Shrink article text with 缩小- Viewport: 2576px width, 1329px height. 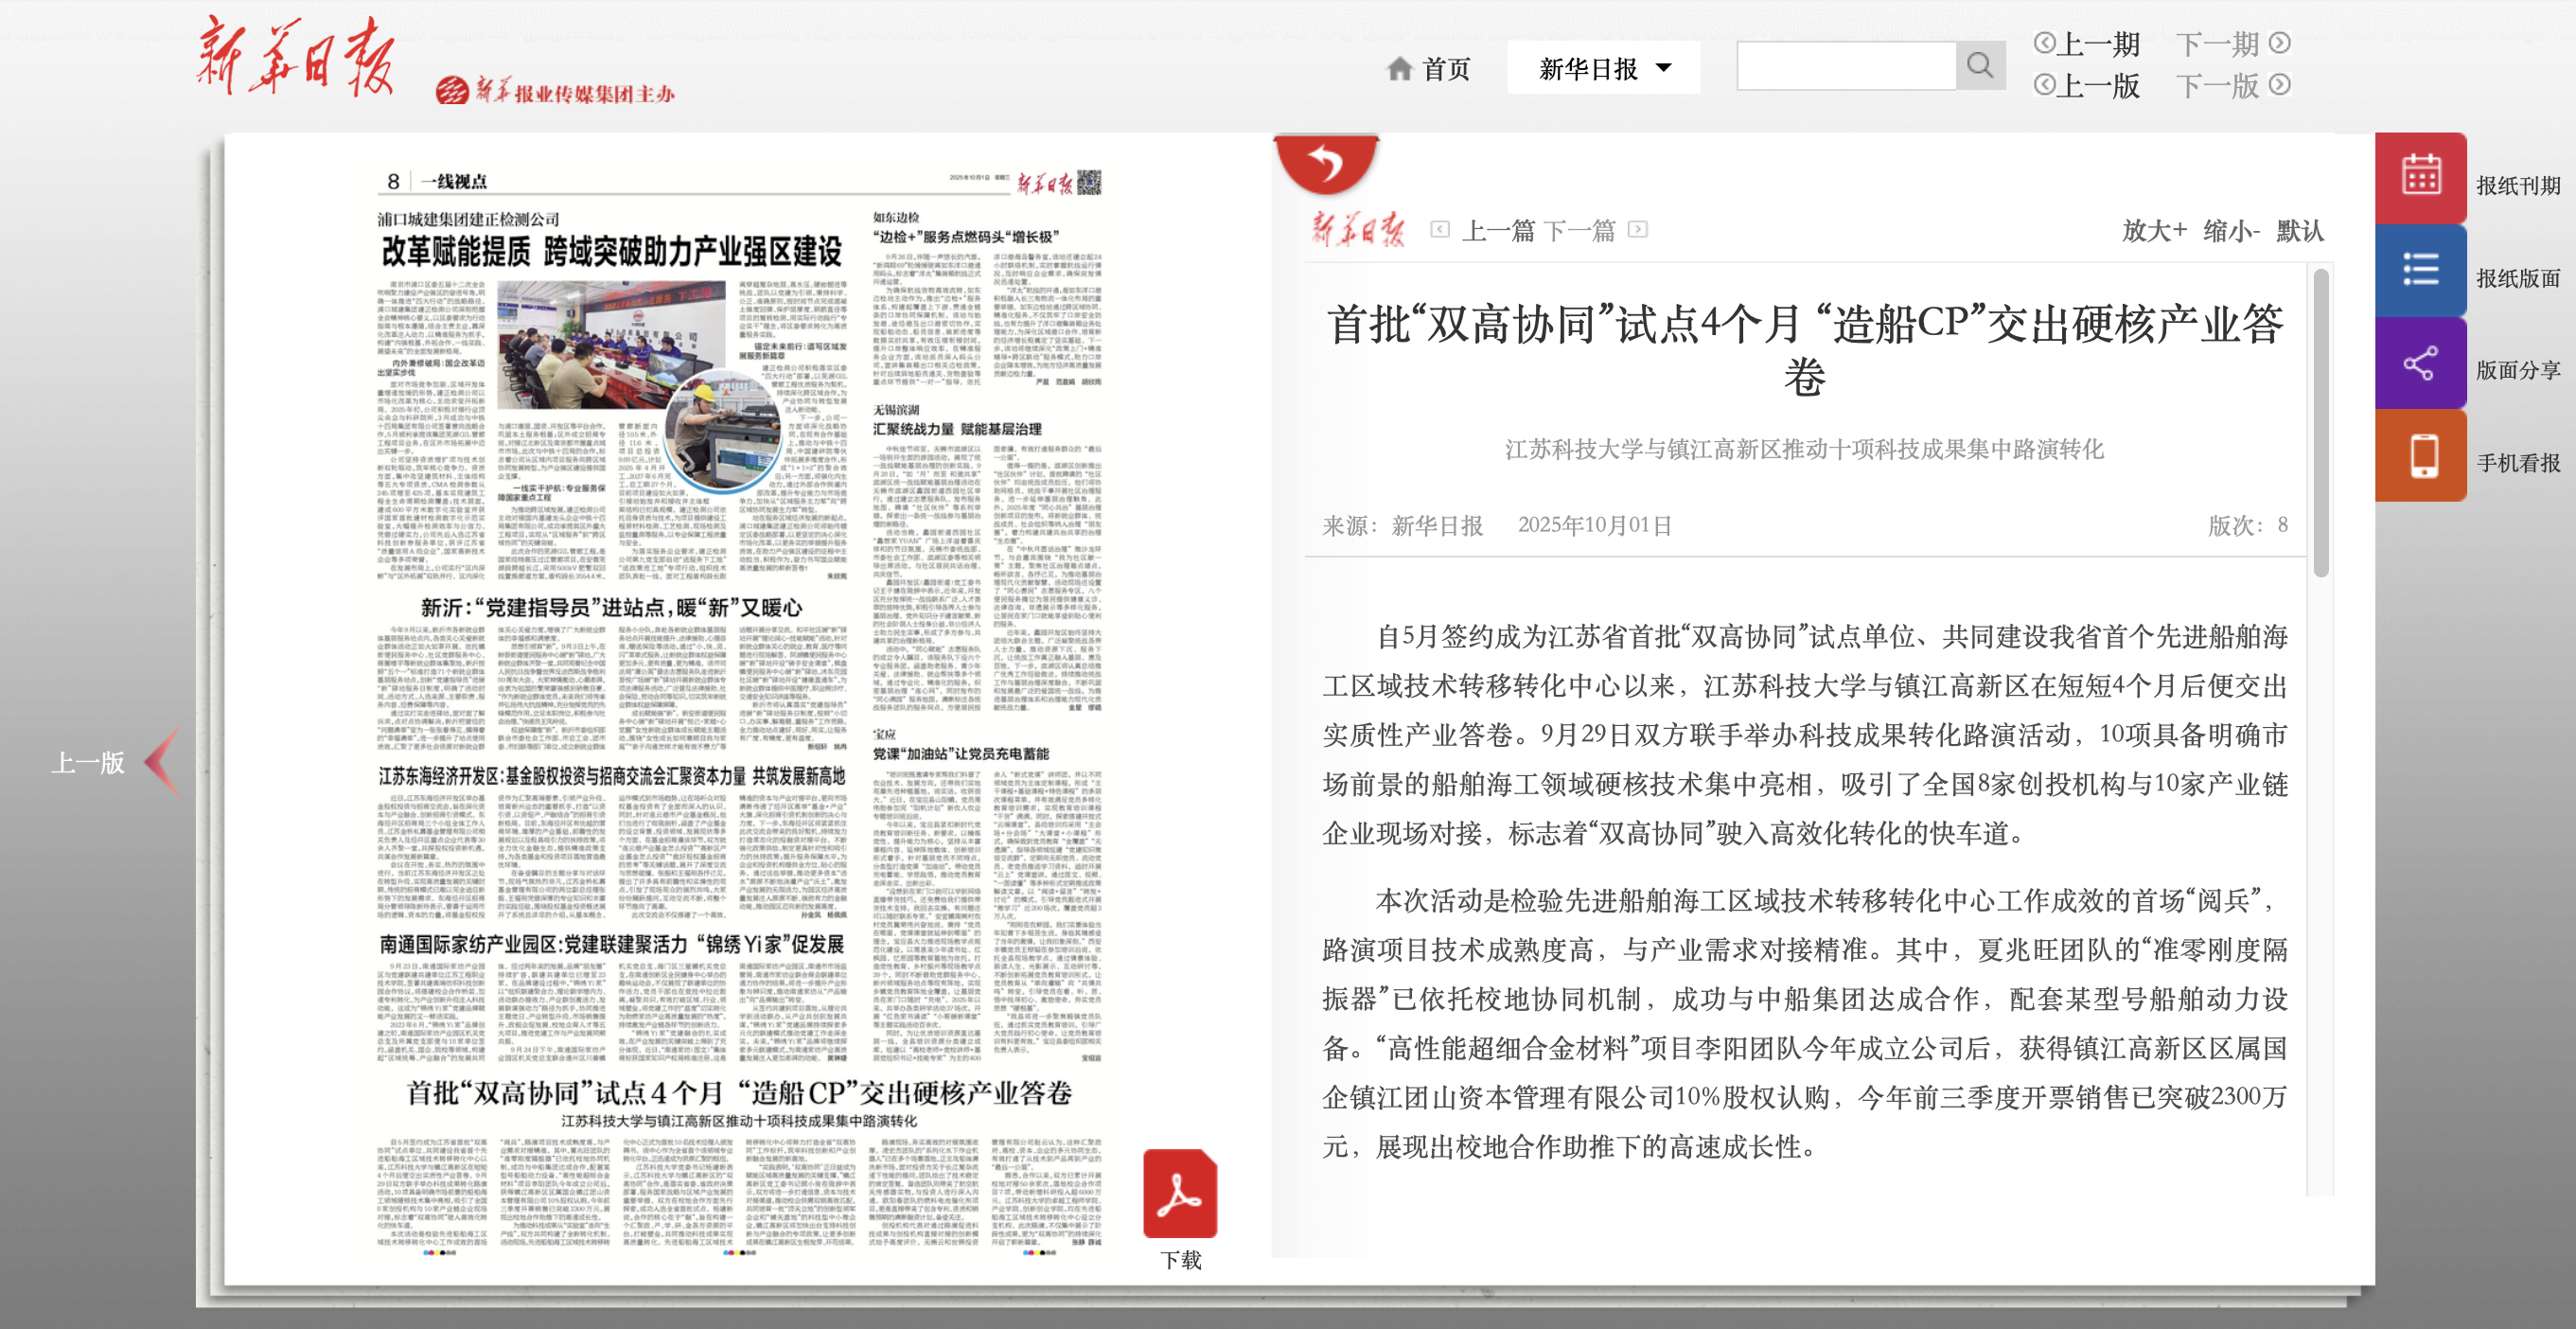click(2231, 231)
